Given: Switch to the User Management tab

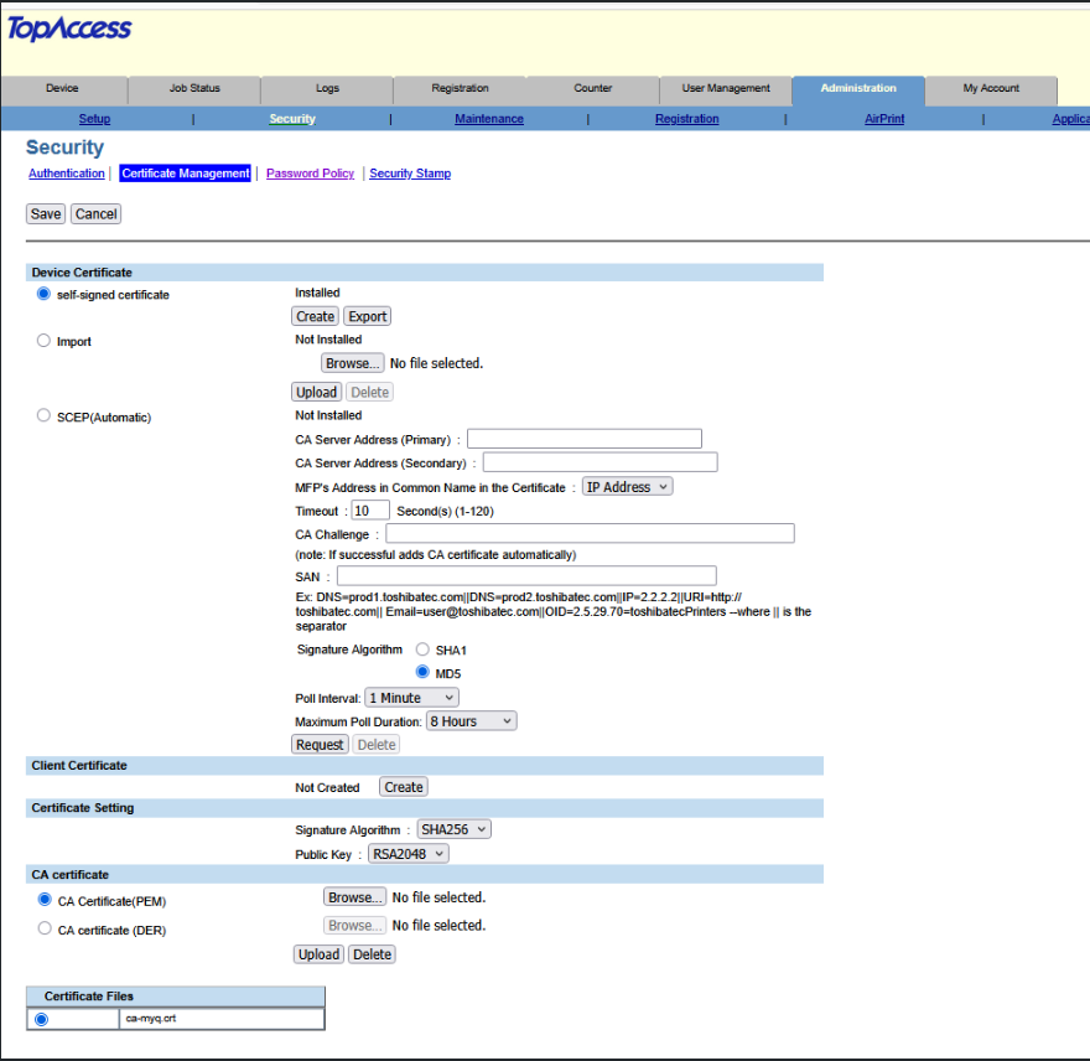Looking at the screenshot, I should tap(726, 89).
